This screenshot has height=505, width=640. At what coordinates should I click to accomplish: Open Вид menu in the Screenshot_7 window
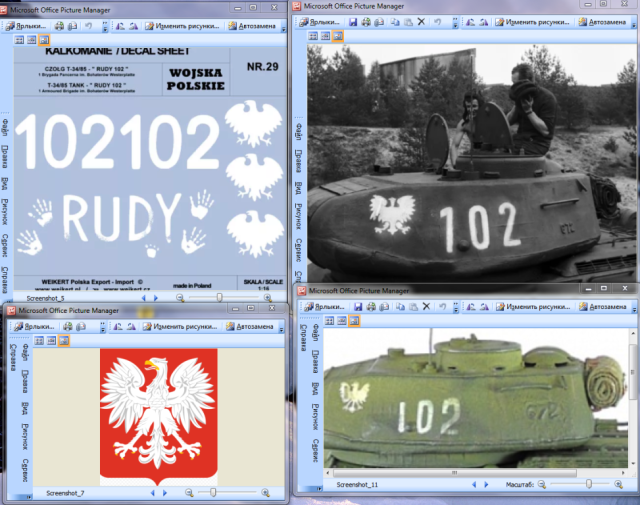pyautogui.click(x=25, y=408)
